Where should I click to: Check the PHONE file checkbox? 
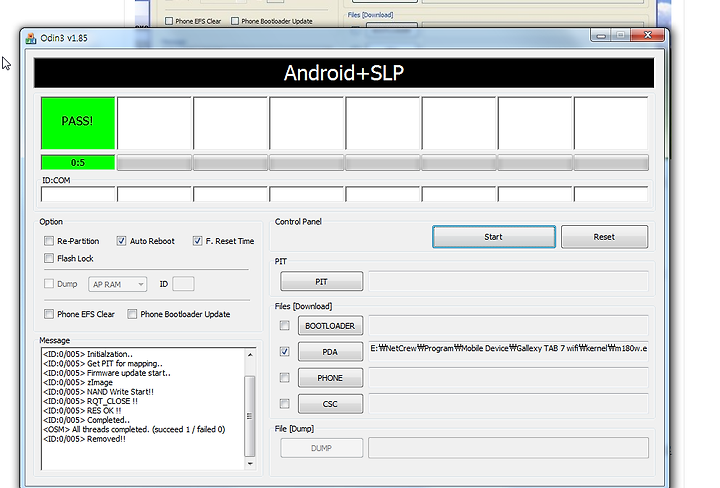[x=285, y=377]
